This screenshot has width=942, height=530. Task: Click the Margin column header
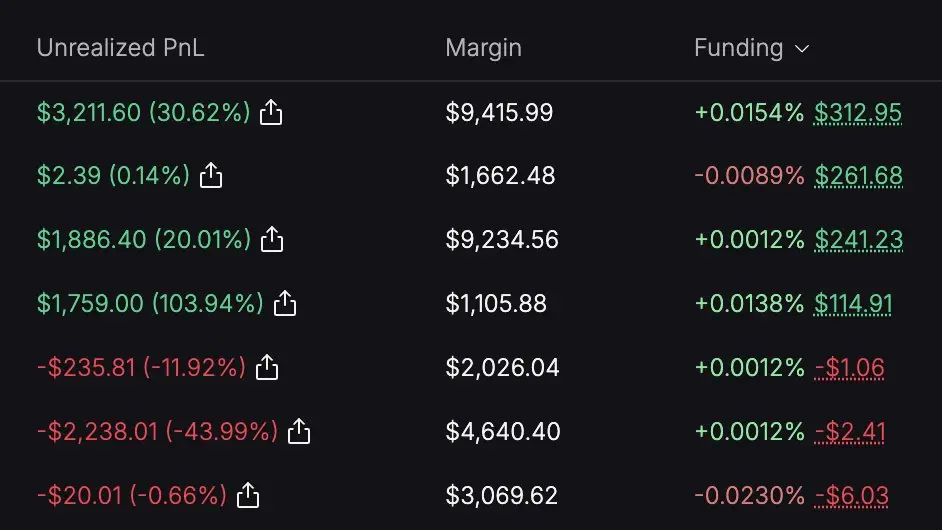(x=483, y=48)
